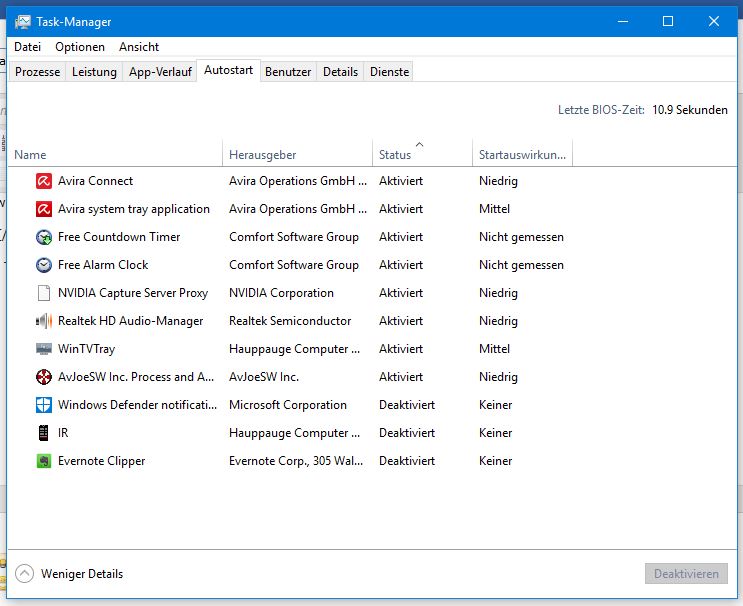The height and width of the screenshot is (606, 743).
Task: Sort by the Name column header
Action: pos(115,154)
